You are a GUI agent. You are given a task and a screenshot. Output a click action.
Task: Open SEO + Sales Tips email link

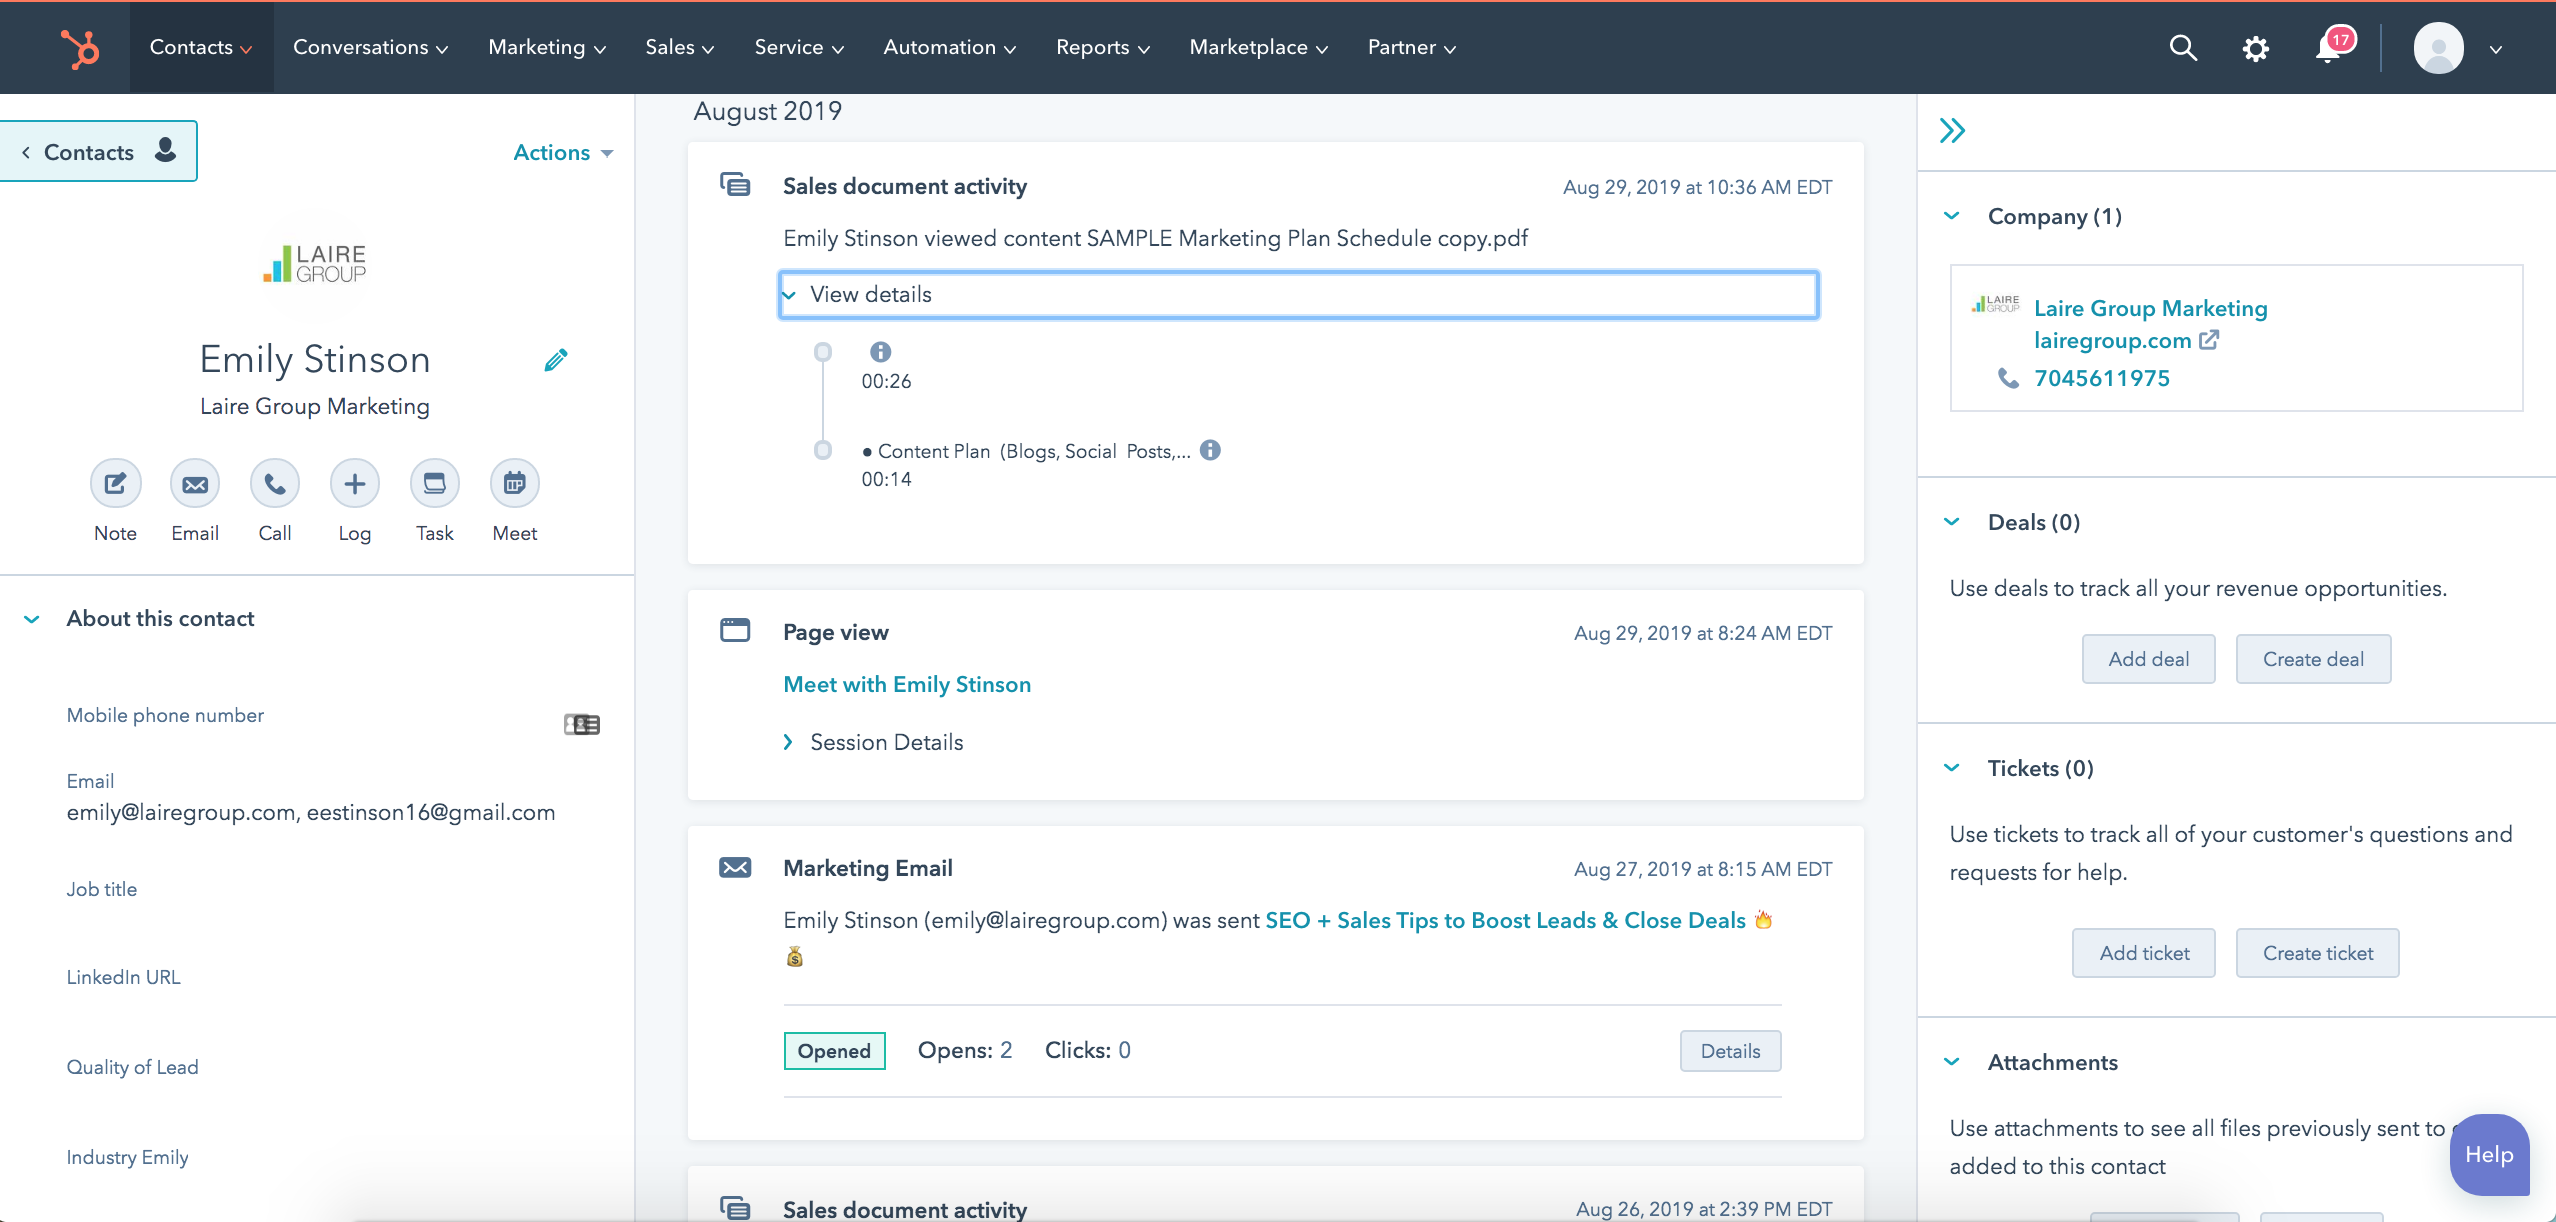(1505, 920)
